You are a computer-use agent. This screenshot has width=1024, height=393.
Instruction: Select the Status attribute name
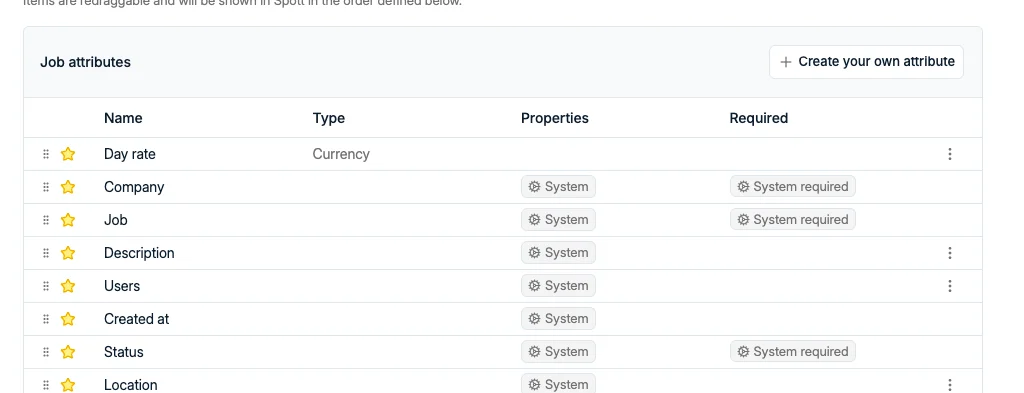(x=123, y=352)
